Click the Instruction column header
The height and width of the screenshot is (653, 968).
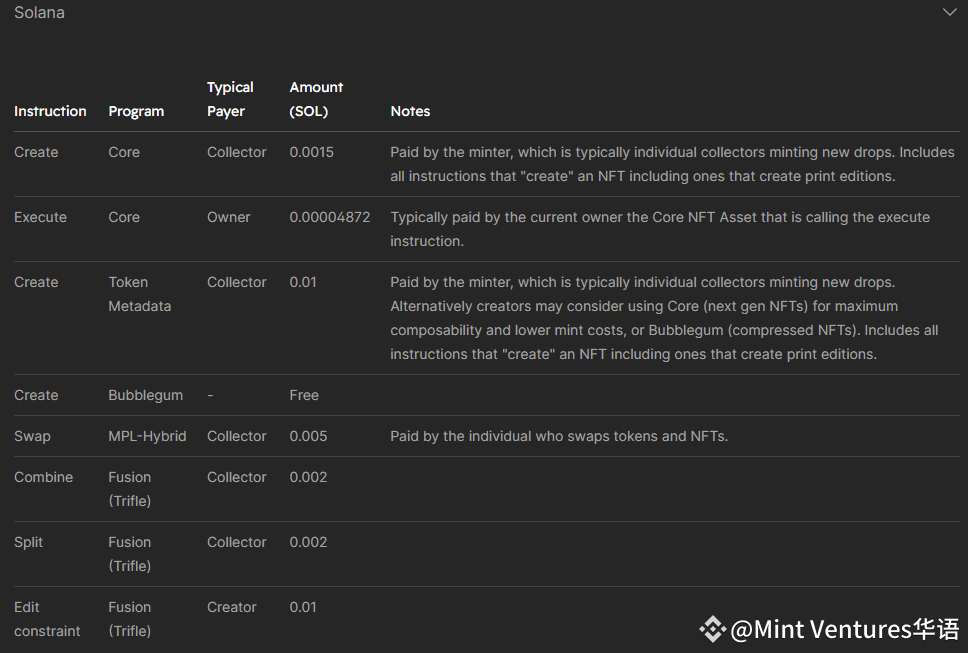50,111
